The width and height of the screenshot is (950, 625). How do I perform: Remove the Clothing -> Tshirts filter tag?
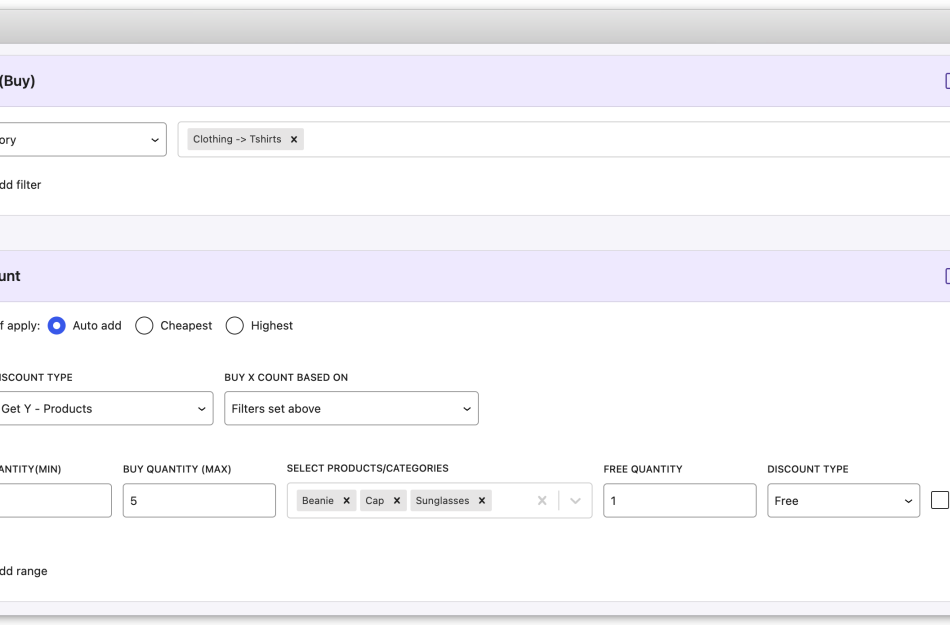click(293, 139)
